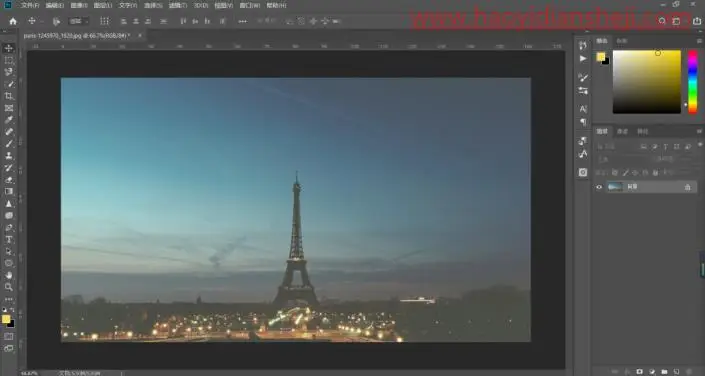The image size is (705, 376).
Task: Select the Horizontal Type tool
Action: (x=9, y=239)
